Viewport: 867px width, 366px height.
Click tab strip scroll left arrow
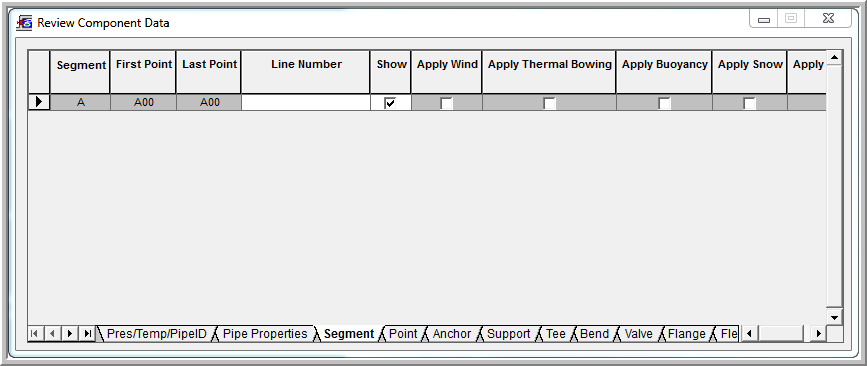tap(749, 333)
